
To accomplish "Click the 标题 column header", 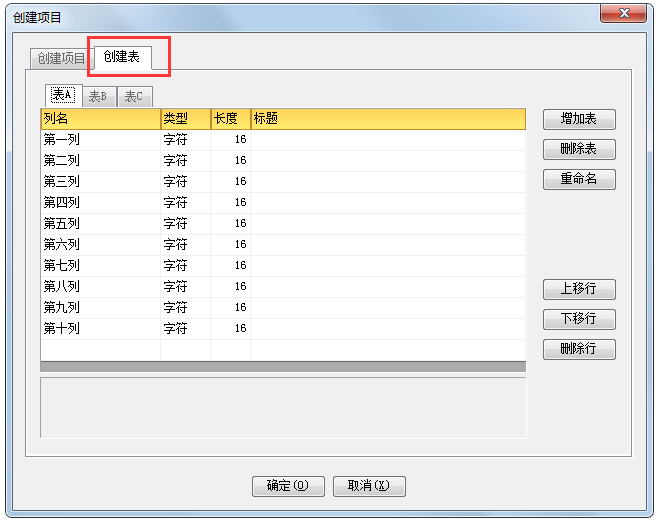I will click(388, 119).
